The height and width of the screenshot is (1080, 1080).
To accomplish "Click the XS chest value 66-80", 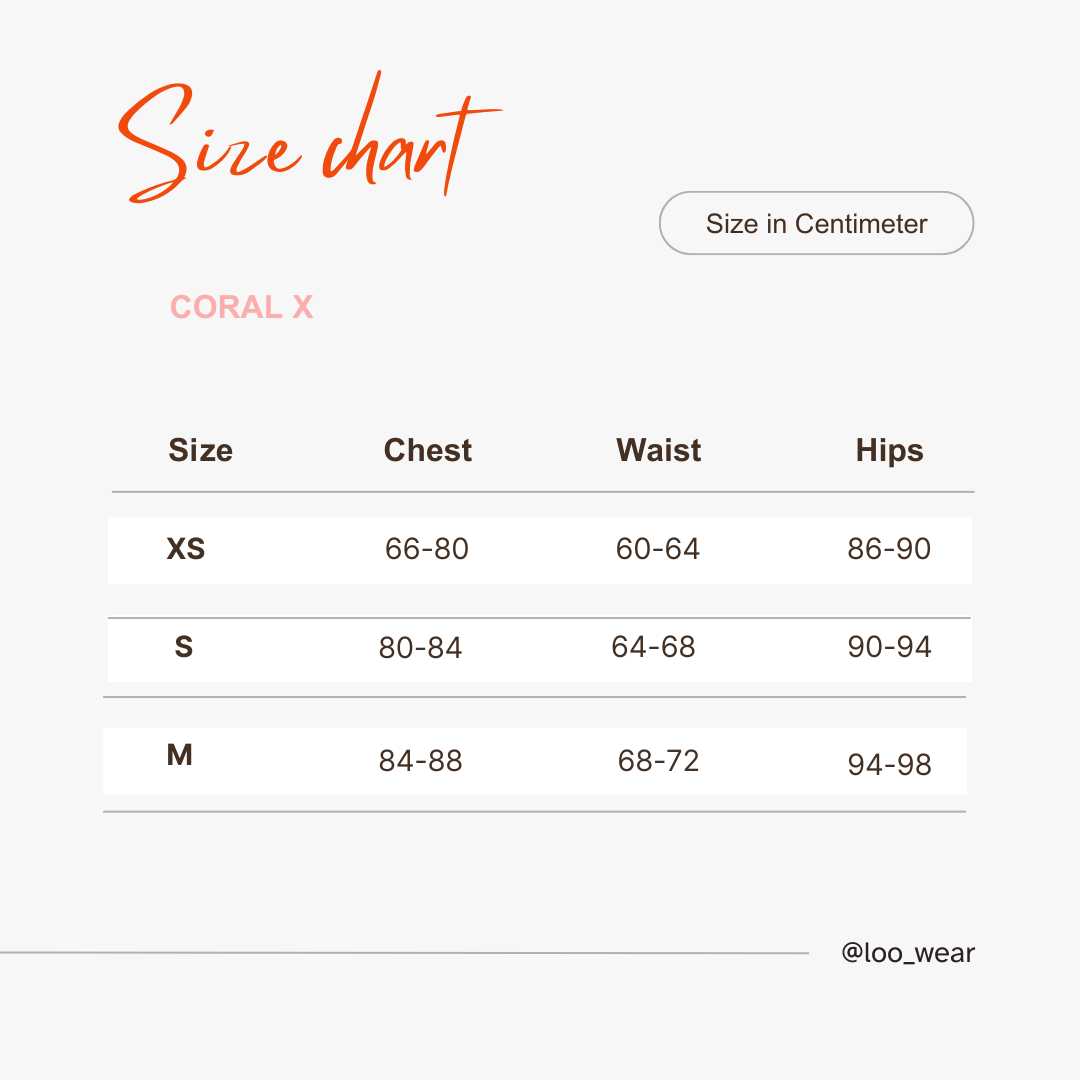I will (427, 549).
